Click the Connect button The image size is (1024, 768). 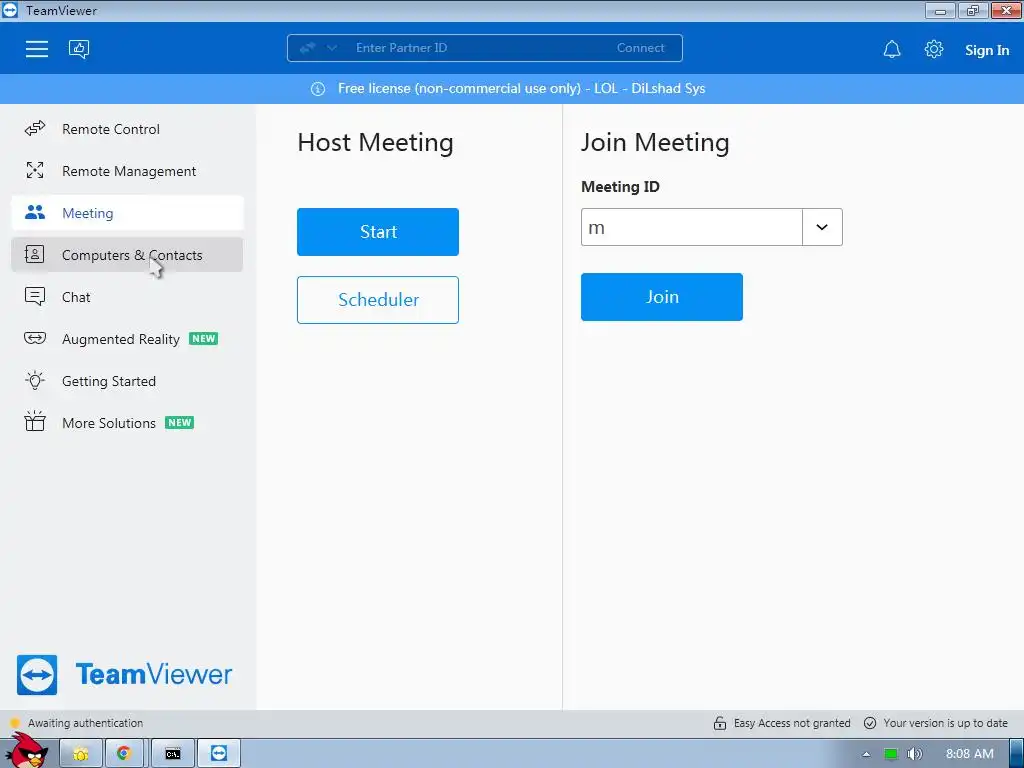tap(641, 48)
